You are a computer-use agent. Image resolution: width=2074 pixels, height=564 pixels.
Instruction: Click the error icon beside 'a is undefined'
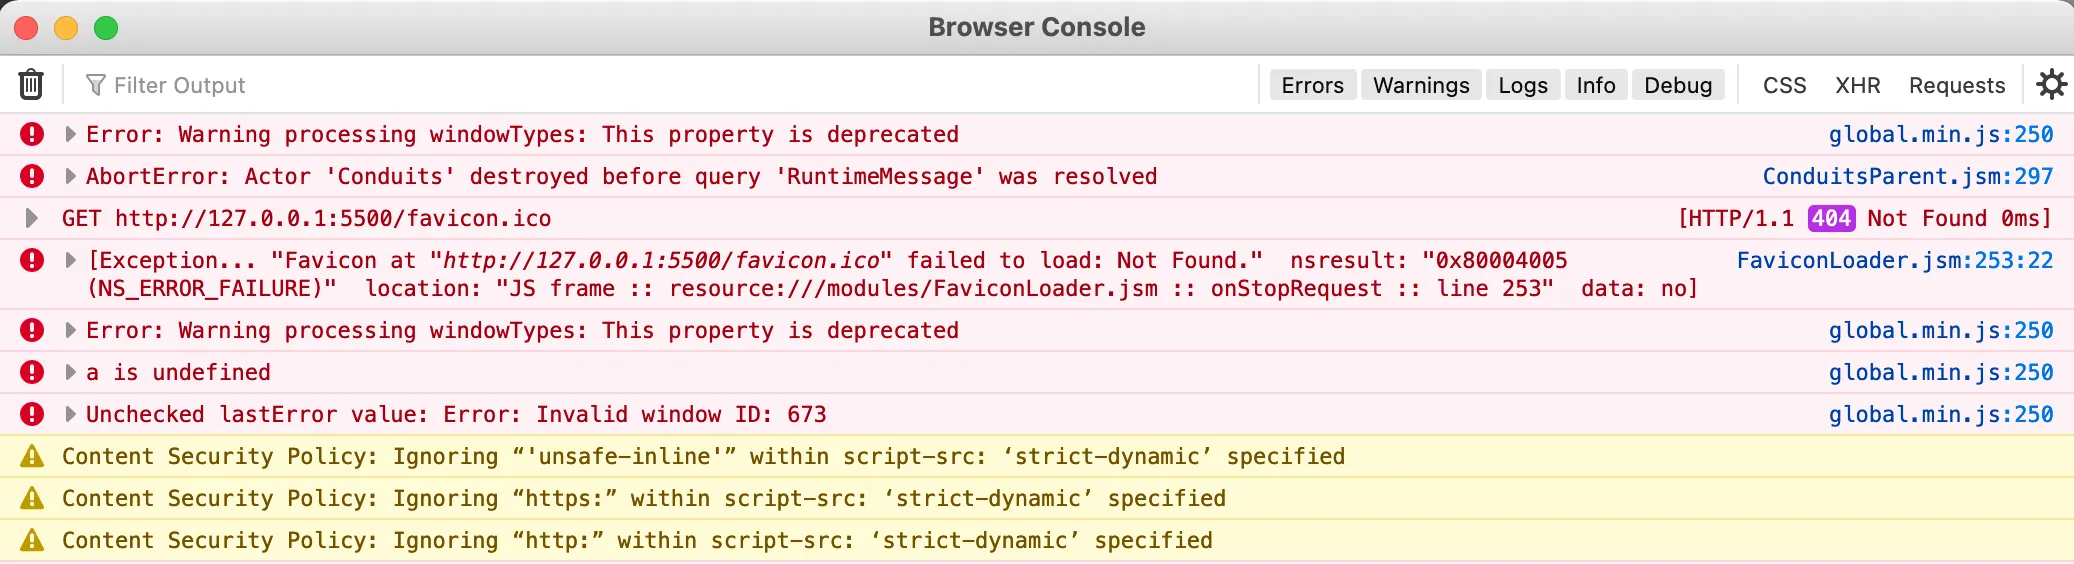pos(32,372)
